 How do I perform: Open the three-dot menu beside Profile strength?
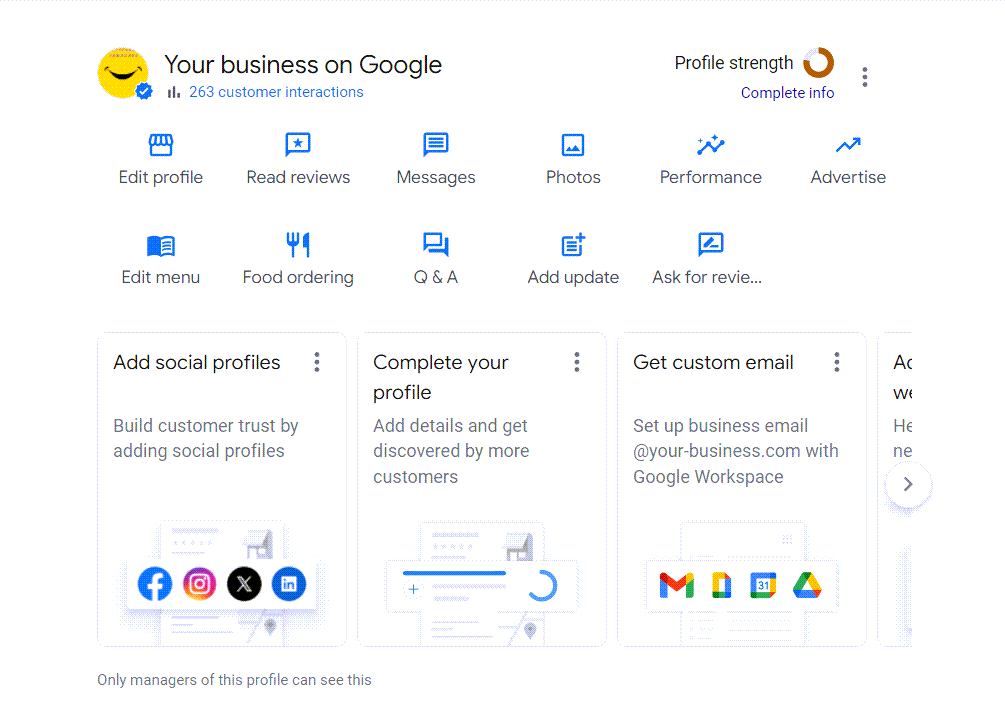pos(864,76)
